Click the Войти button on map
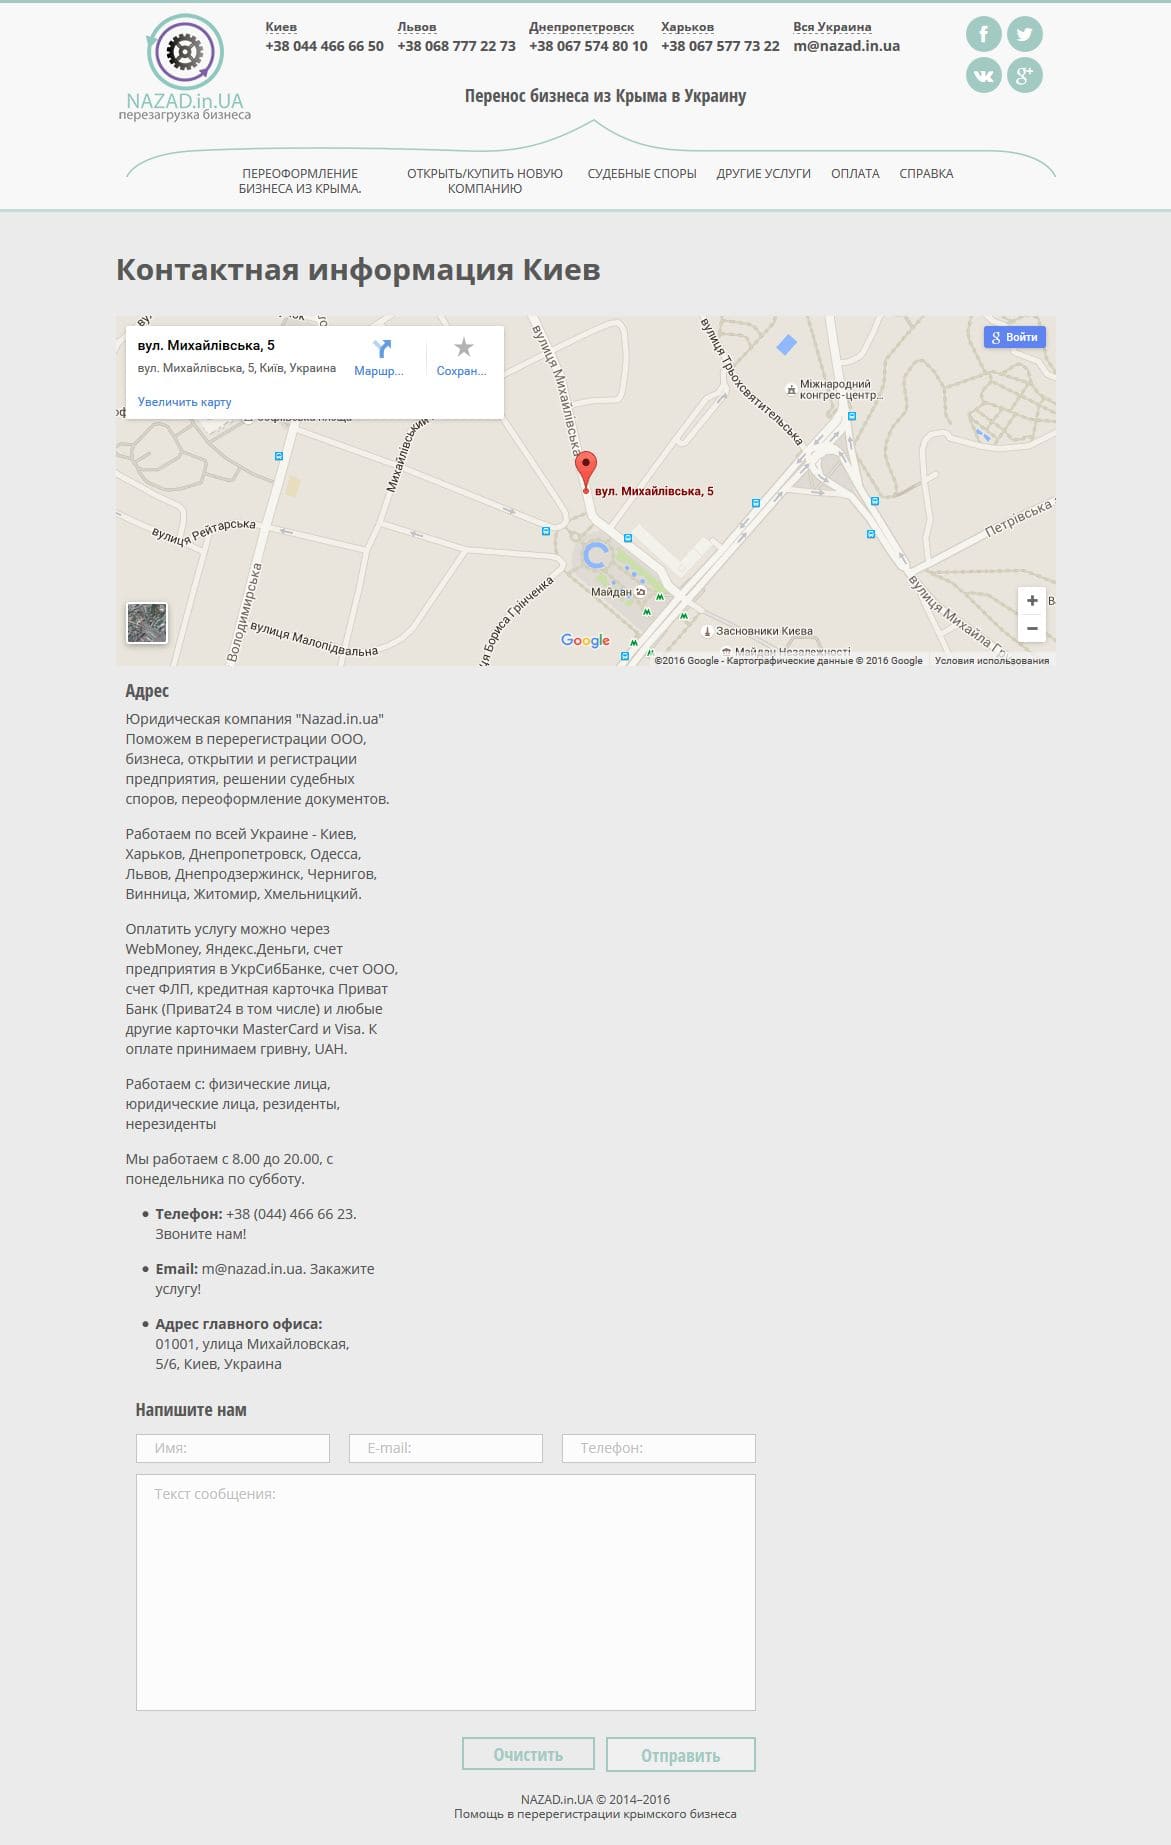Viewport: 1171px width, 1845px height. [x=1014, y=337]
